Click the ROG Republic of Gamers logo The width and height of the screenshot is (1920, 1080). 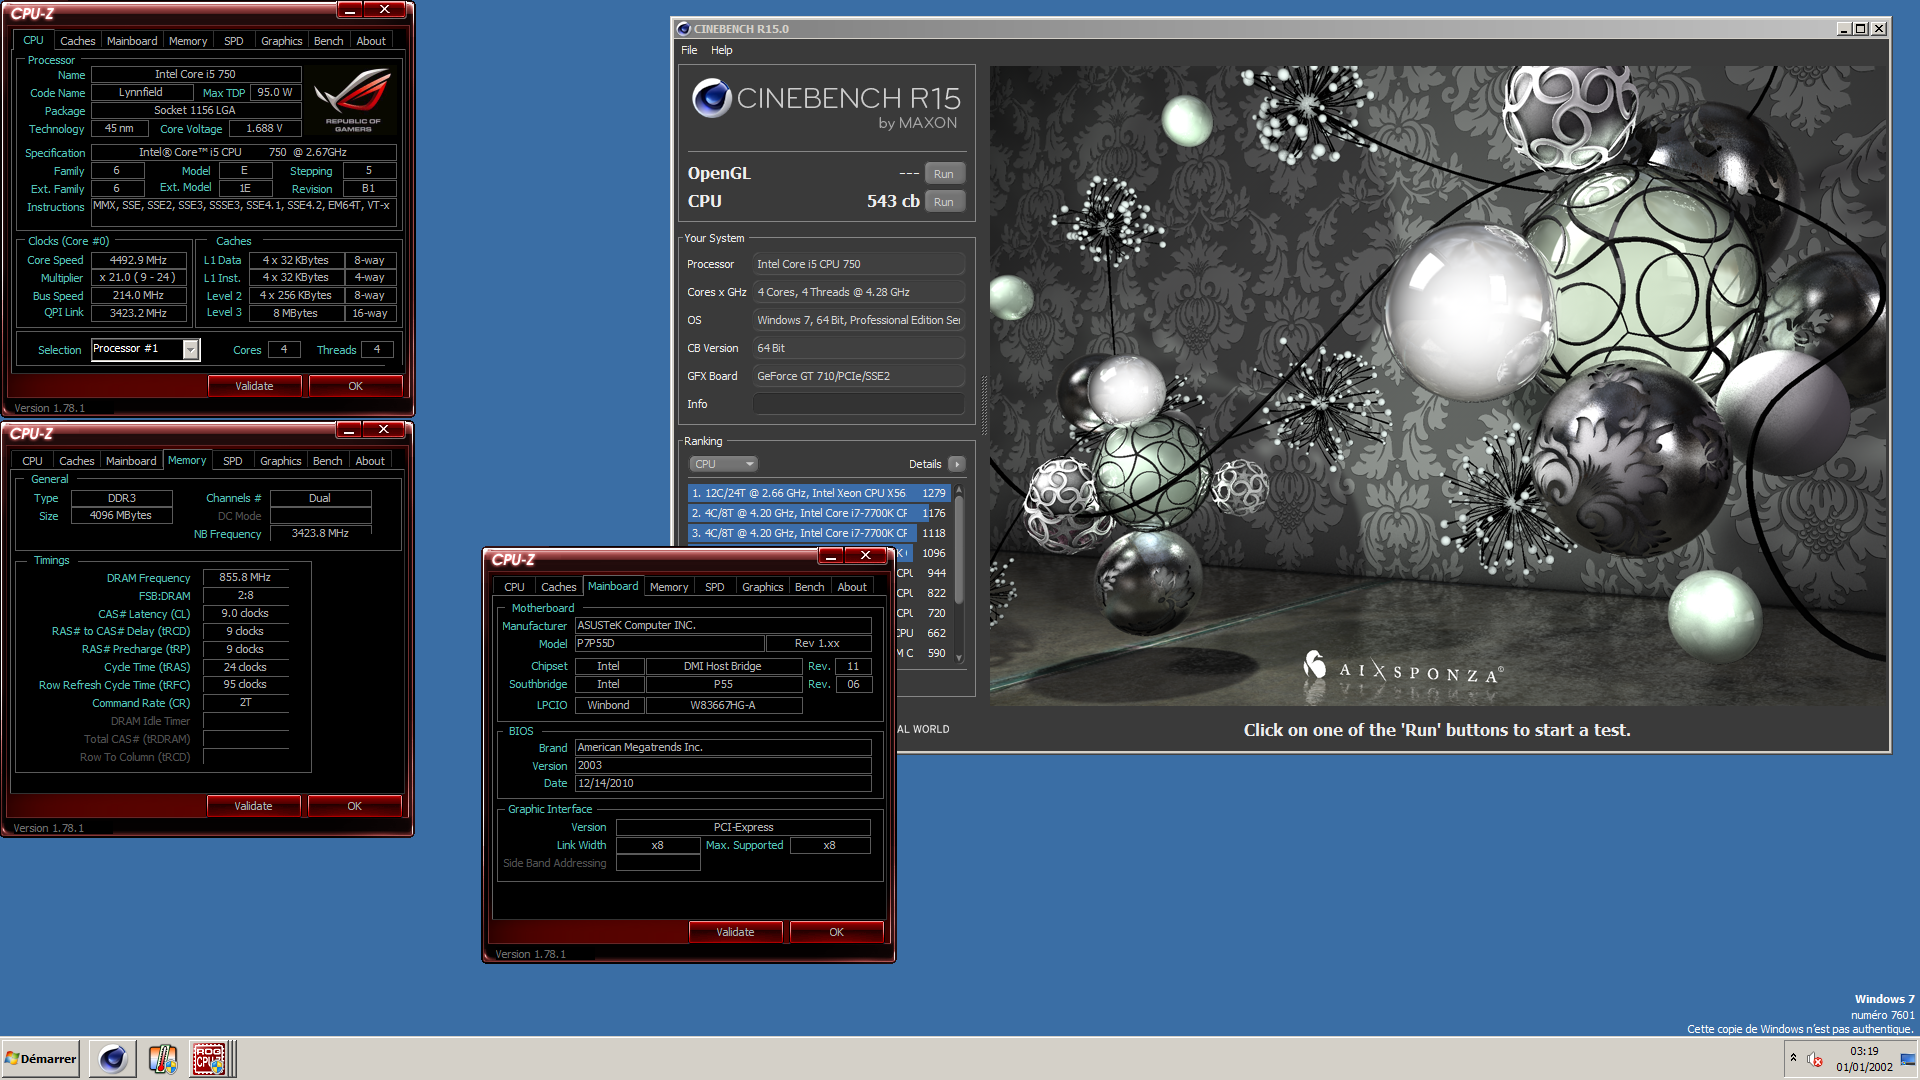[x=353, y=100]
